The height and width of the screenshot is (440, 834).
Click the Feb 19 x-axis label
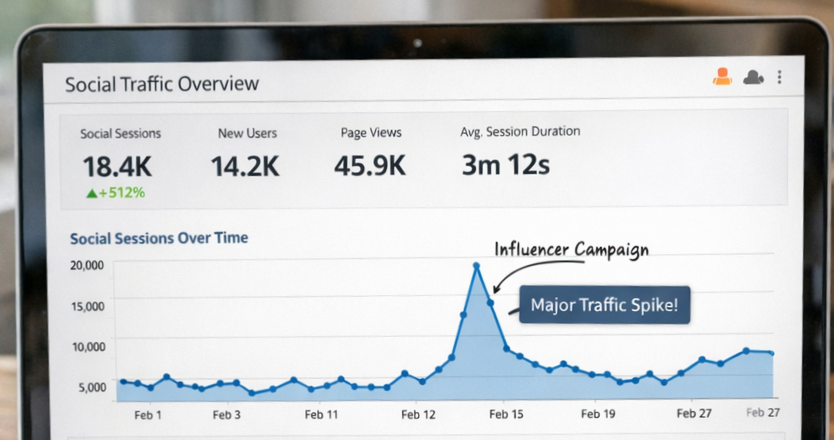pos(597,413)
